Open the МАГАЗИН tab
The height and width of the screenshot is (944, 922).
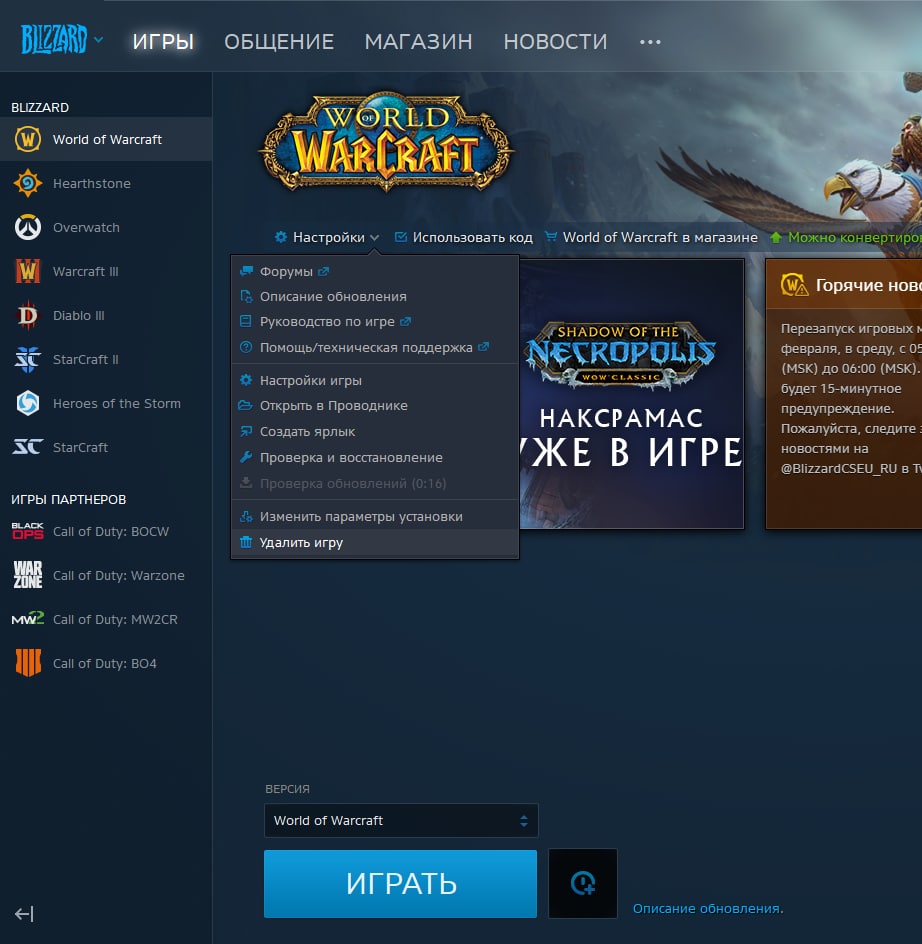pyautogui.click(x=419, y=42)
